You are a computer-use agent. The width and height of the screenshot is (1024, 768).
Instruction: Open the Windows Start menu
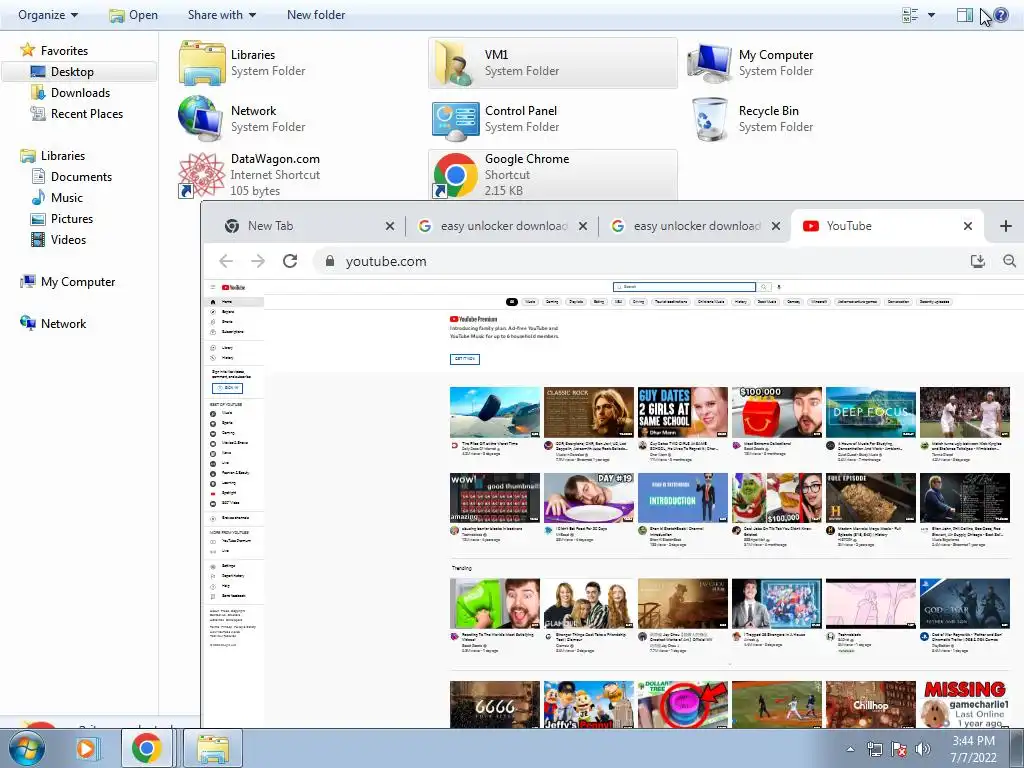pos(27,748)
